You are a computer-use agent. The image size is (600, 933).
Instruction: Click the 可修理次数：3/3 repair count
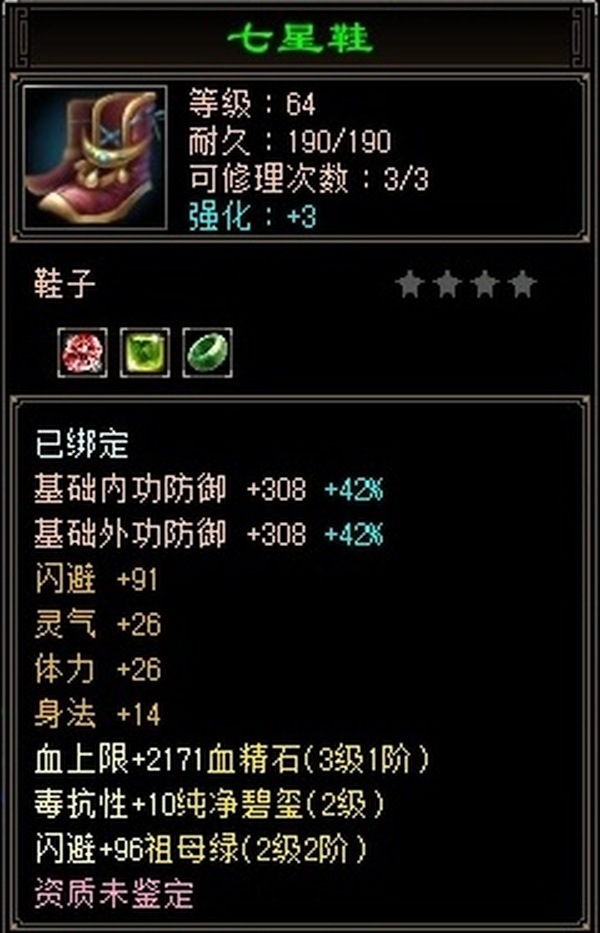(x=308, y=179)
